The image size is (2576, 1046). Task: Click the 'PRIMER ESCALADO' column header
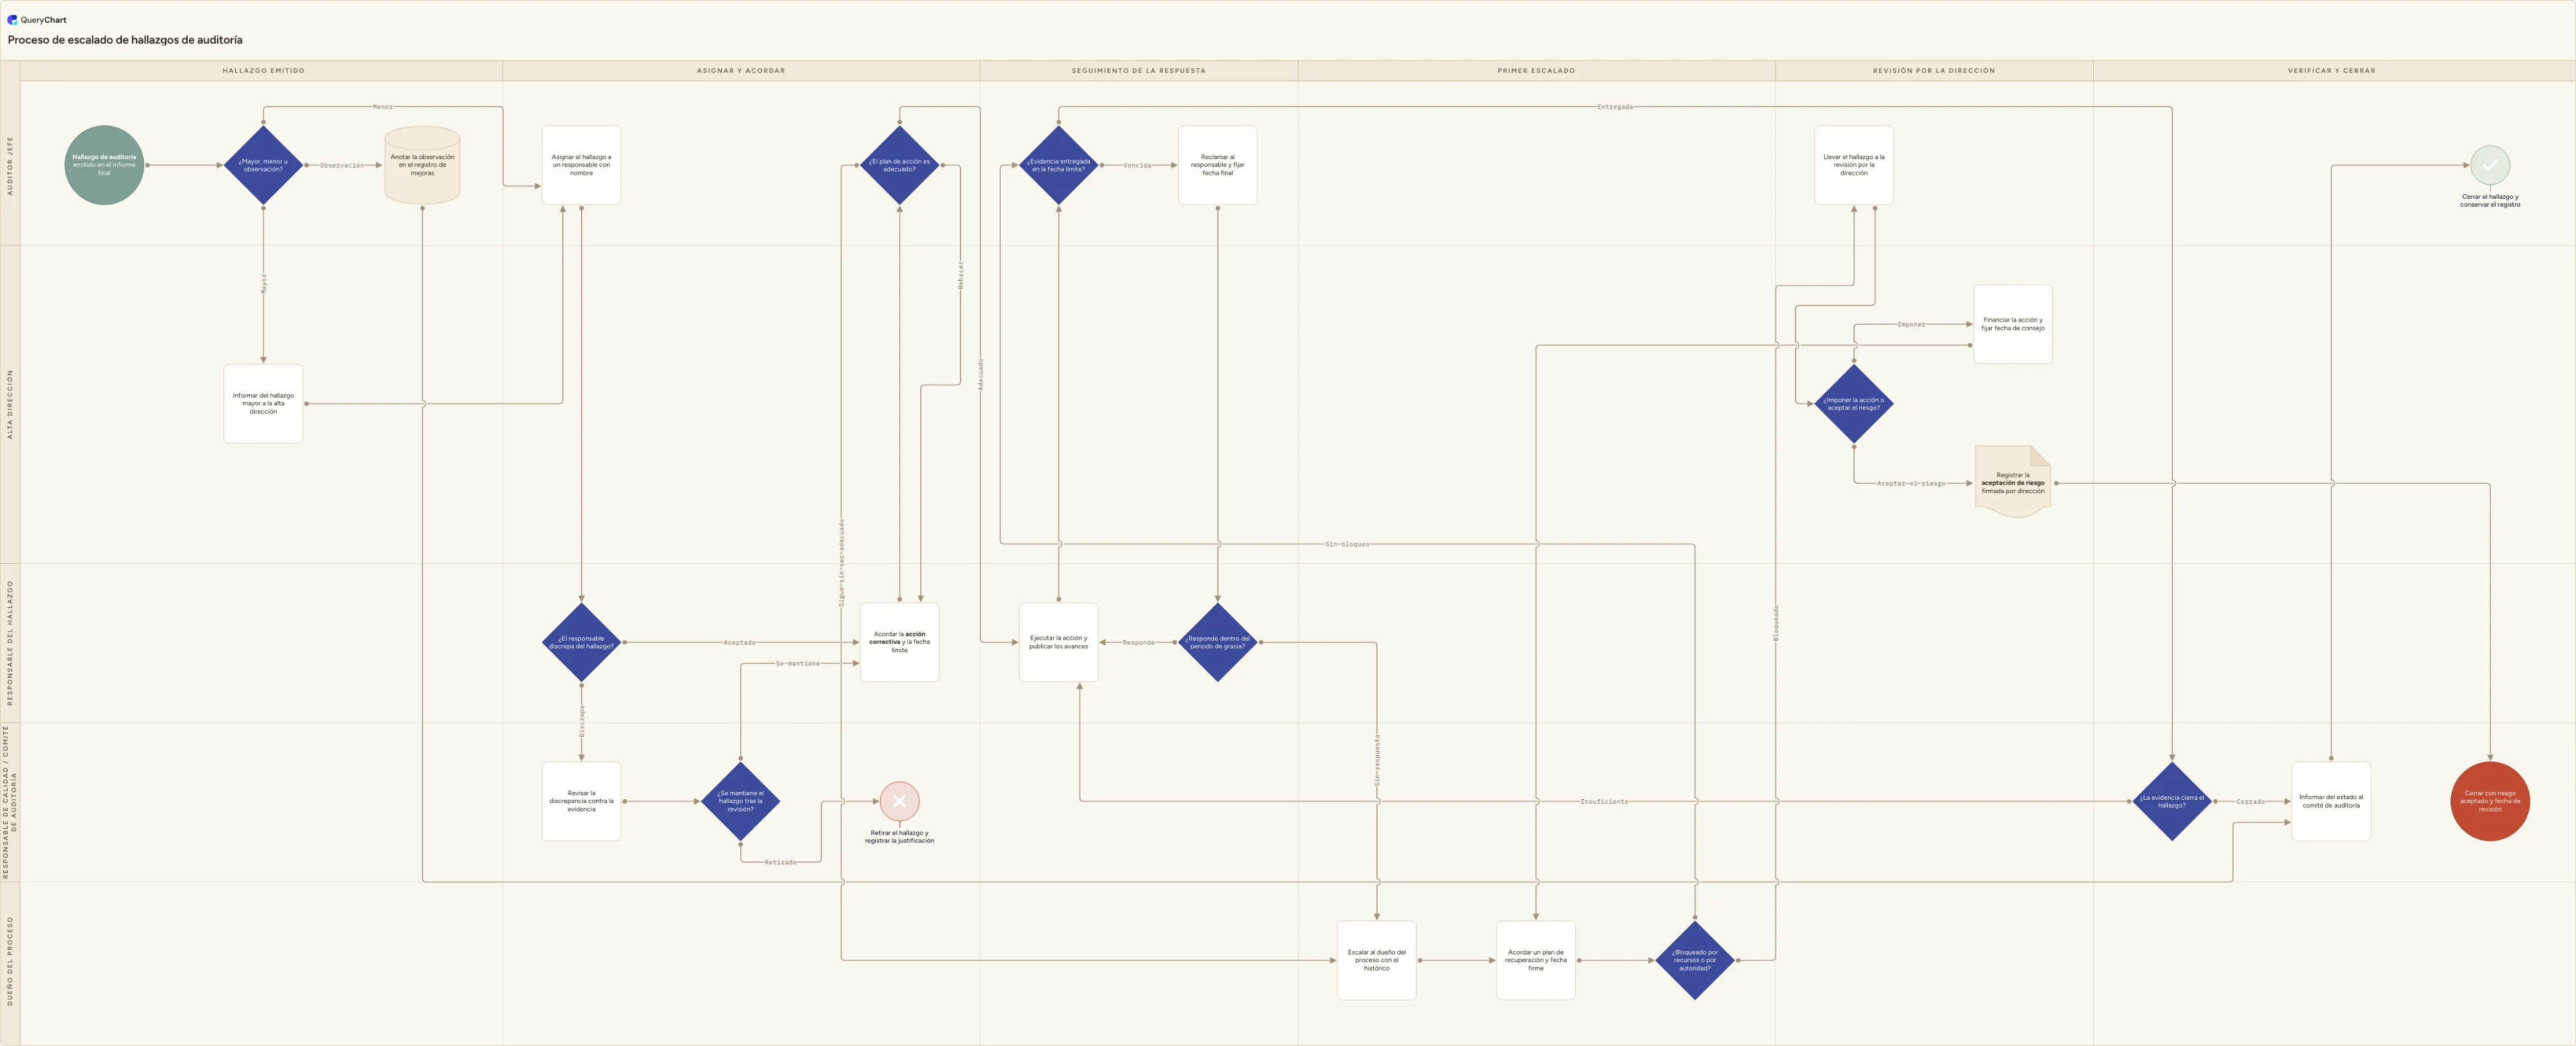coord(1535,71)
